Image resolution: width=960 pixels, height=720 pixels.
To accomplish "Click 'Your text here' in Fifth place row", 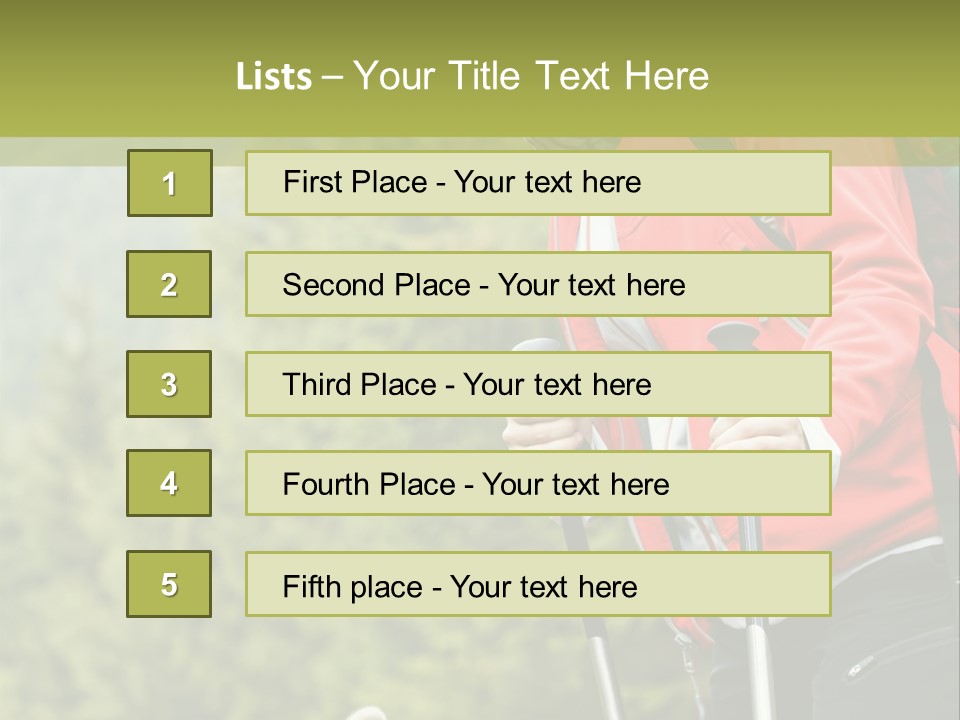I will coord(544,586).
